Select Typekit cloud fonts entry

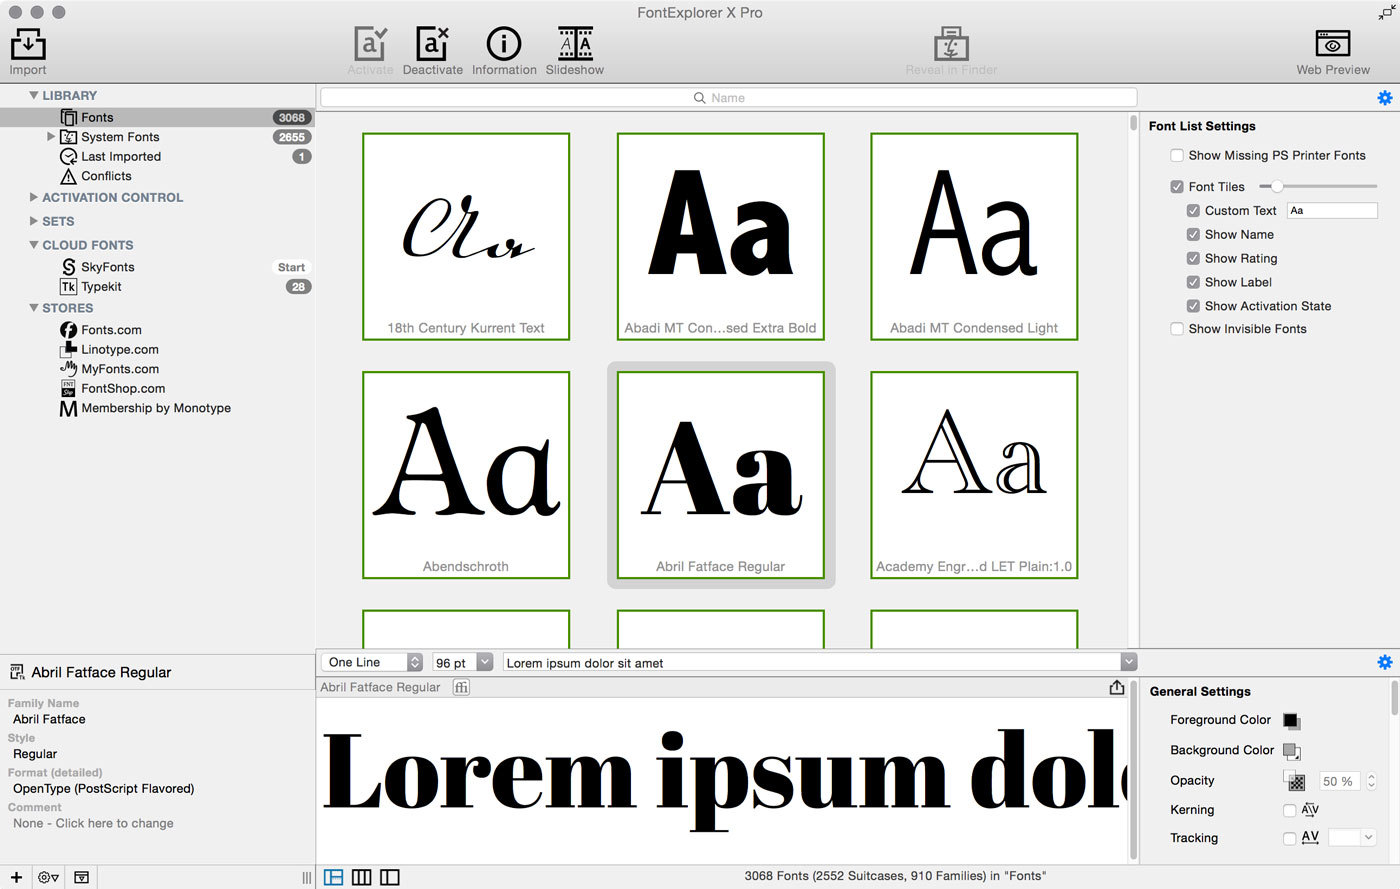(x=101, y=286)
